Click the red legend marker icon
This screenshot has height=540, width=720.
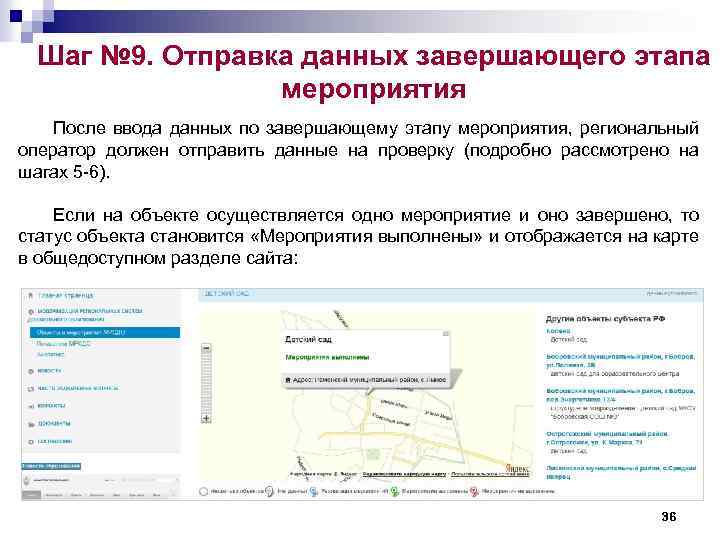[x=474, y=491]
